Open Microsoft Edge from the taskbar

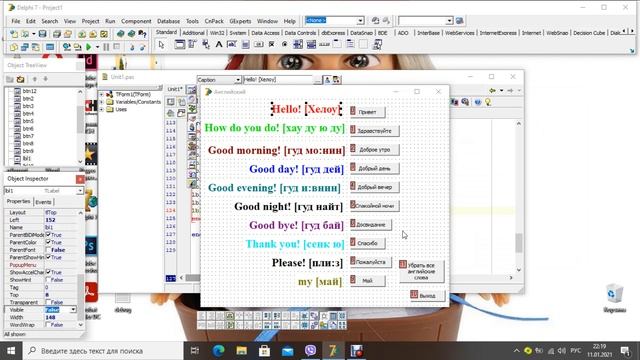(219, 351)
